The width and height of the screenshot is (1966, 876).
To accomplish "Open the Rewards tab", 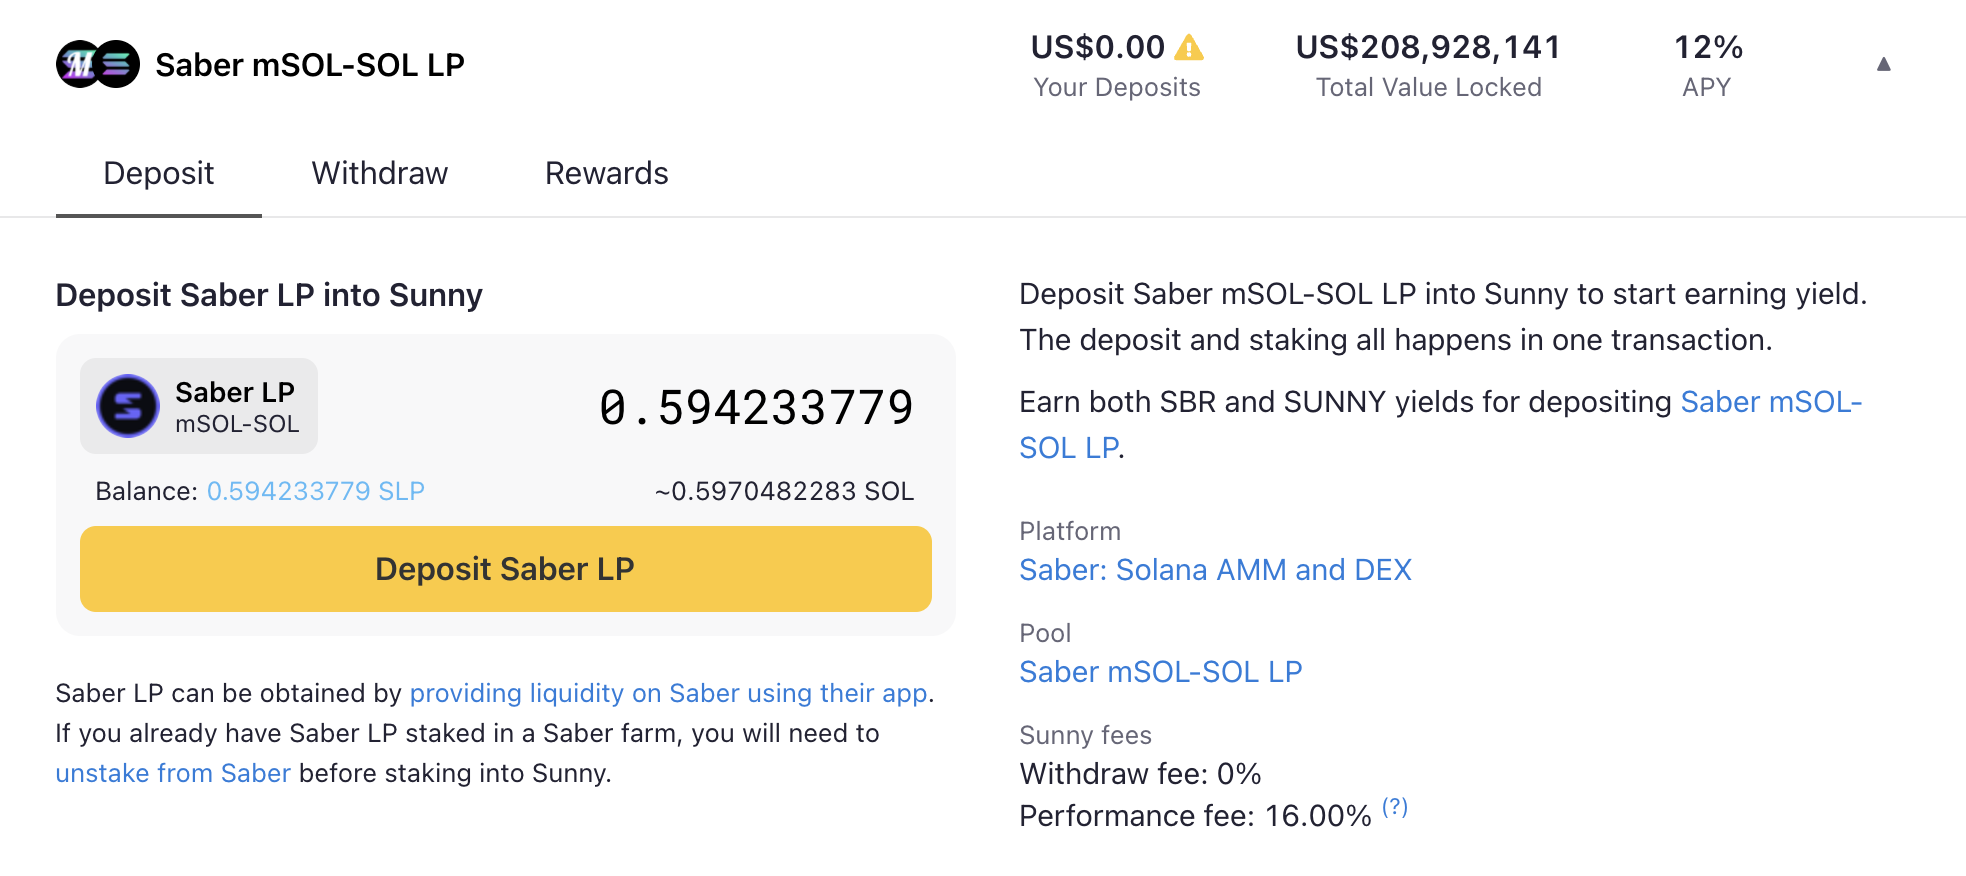I will [x=606, y=173].
